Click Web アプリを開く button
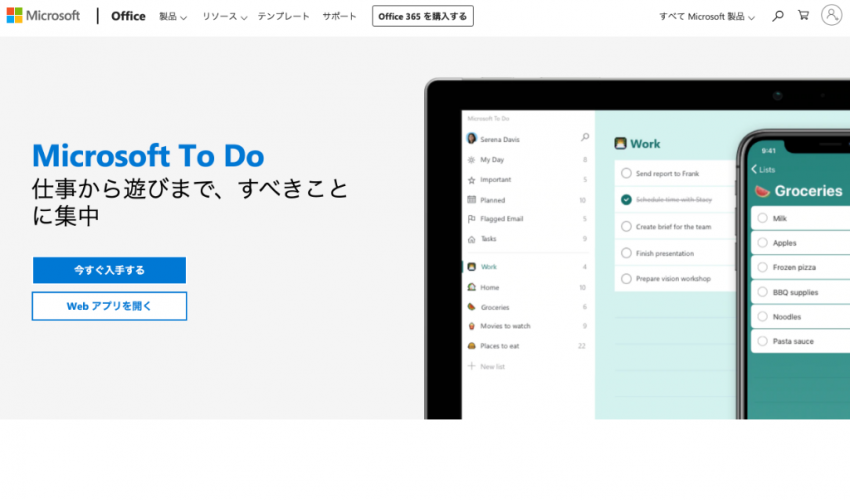 tap(109, 306)
